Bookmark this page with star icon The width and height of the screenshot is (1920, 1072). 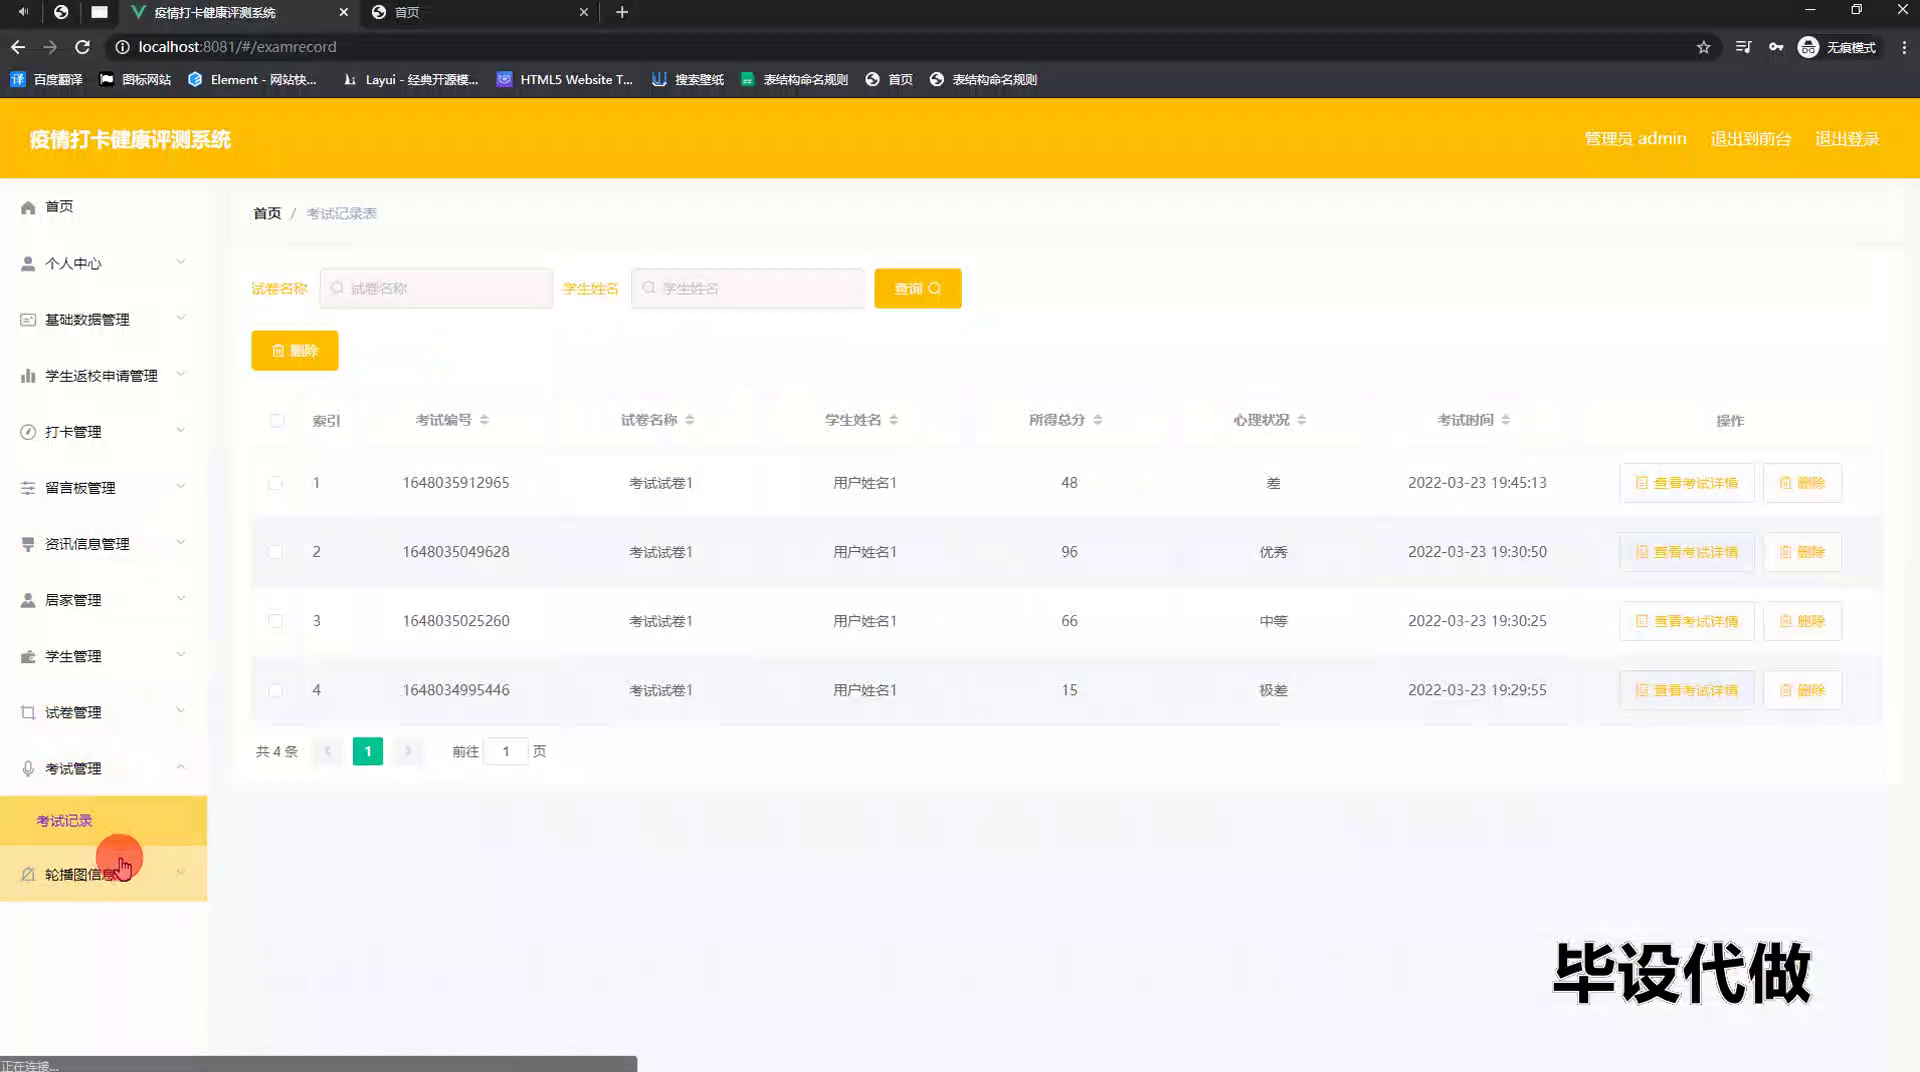[x=1704, y=47]
